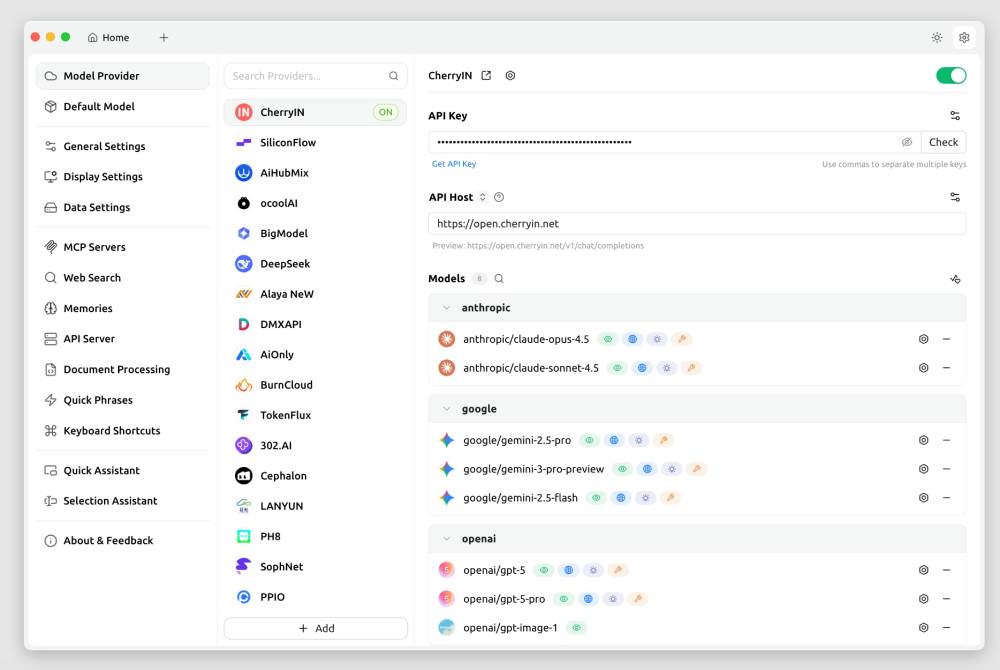The height and width of the screenshot is (670, 1000).
Task: Toggle the light theme sun icon
Action: (936, 38)
